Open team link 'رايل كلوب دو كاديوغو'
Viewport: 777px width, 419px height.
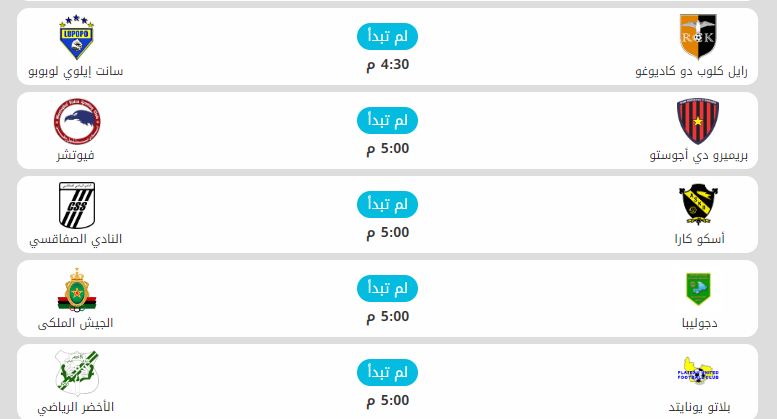click(x=691, y=72)
